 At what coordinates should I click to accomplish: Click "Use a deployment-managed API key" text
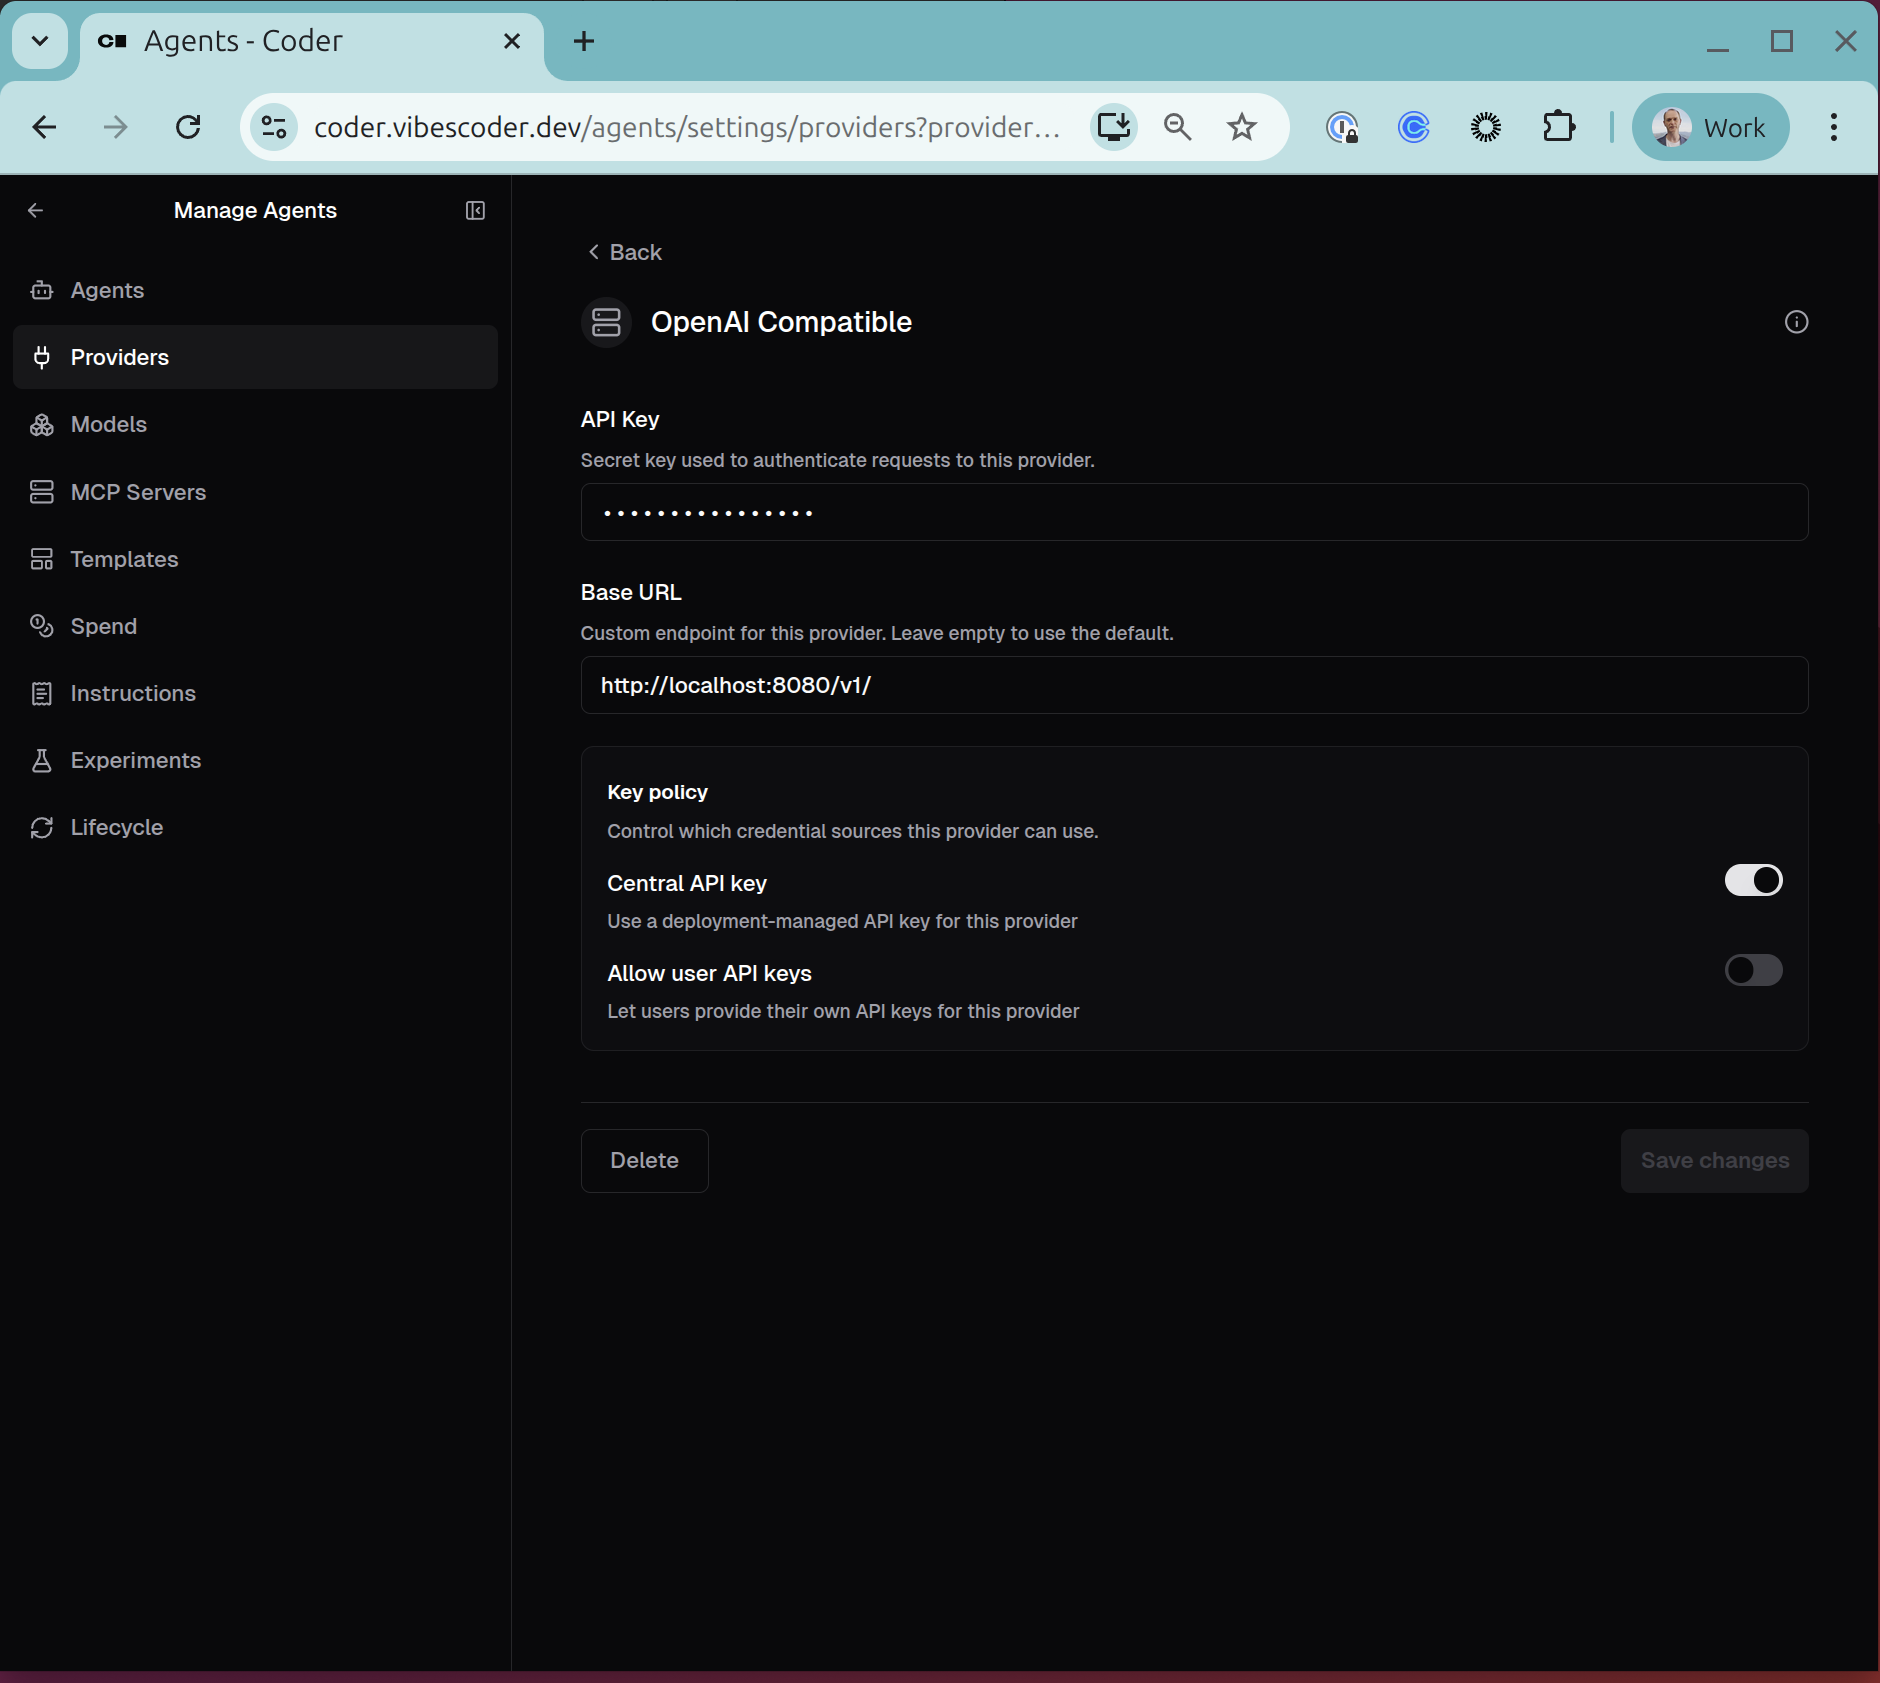(842, 921)
